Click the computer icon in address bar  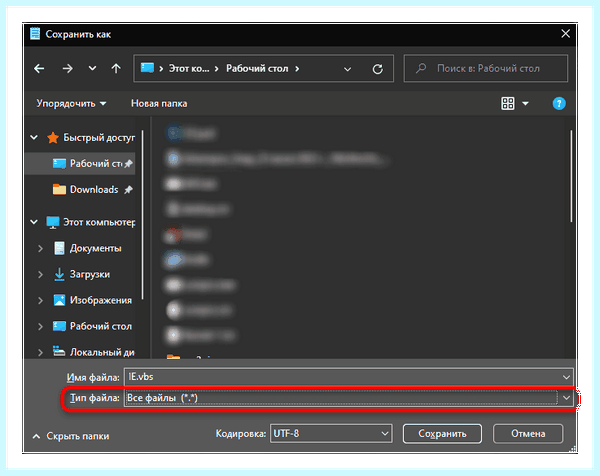point(147,68)
